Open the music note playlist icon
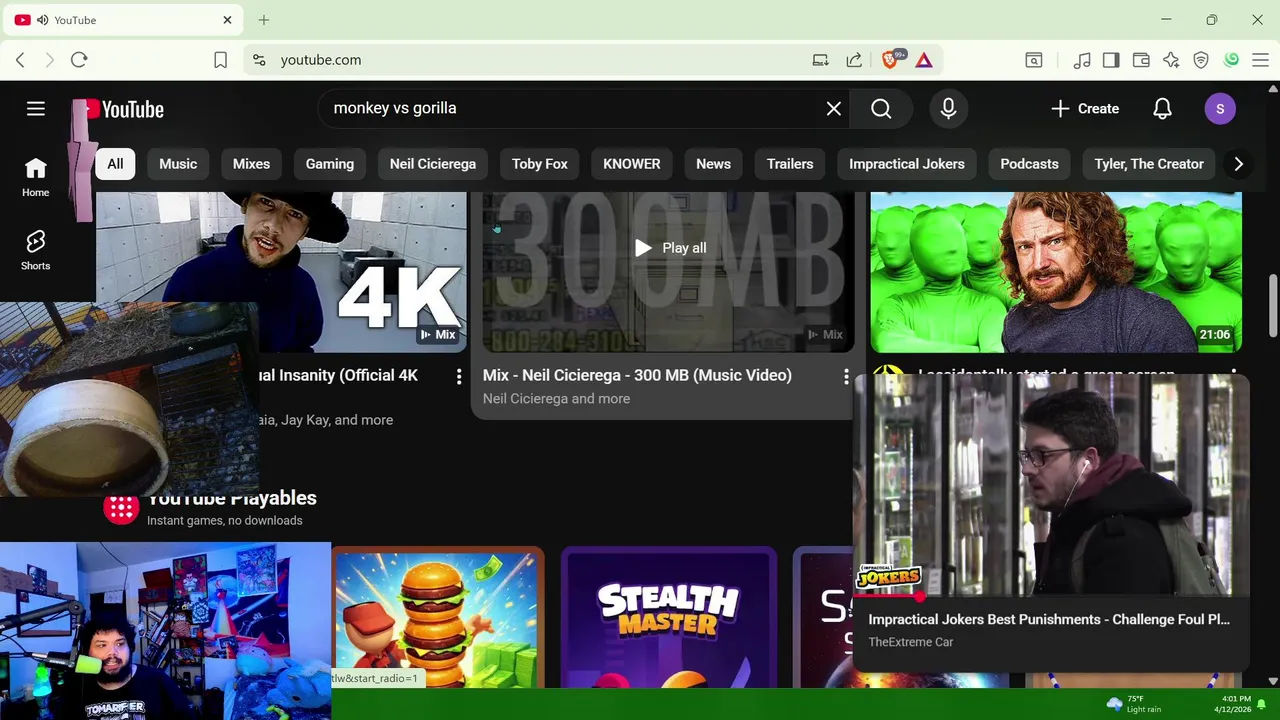Screen dimensions: 1280x720 (1081, 60)
